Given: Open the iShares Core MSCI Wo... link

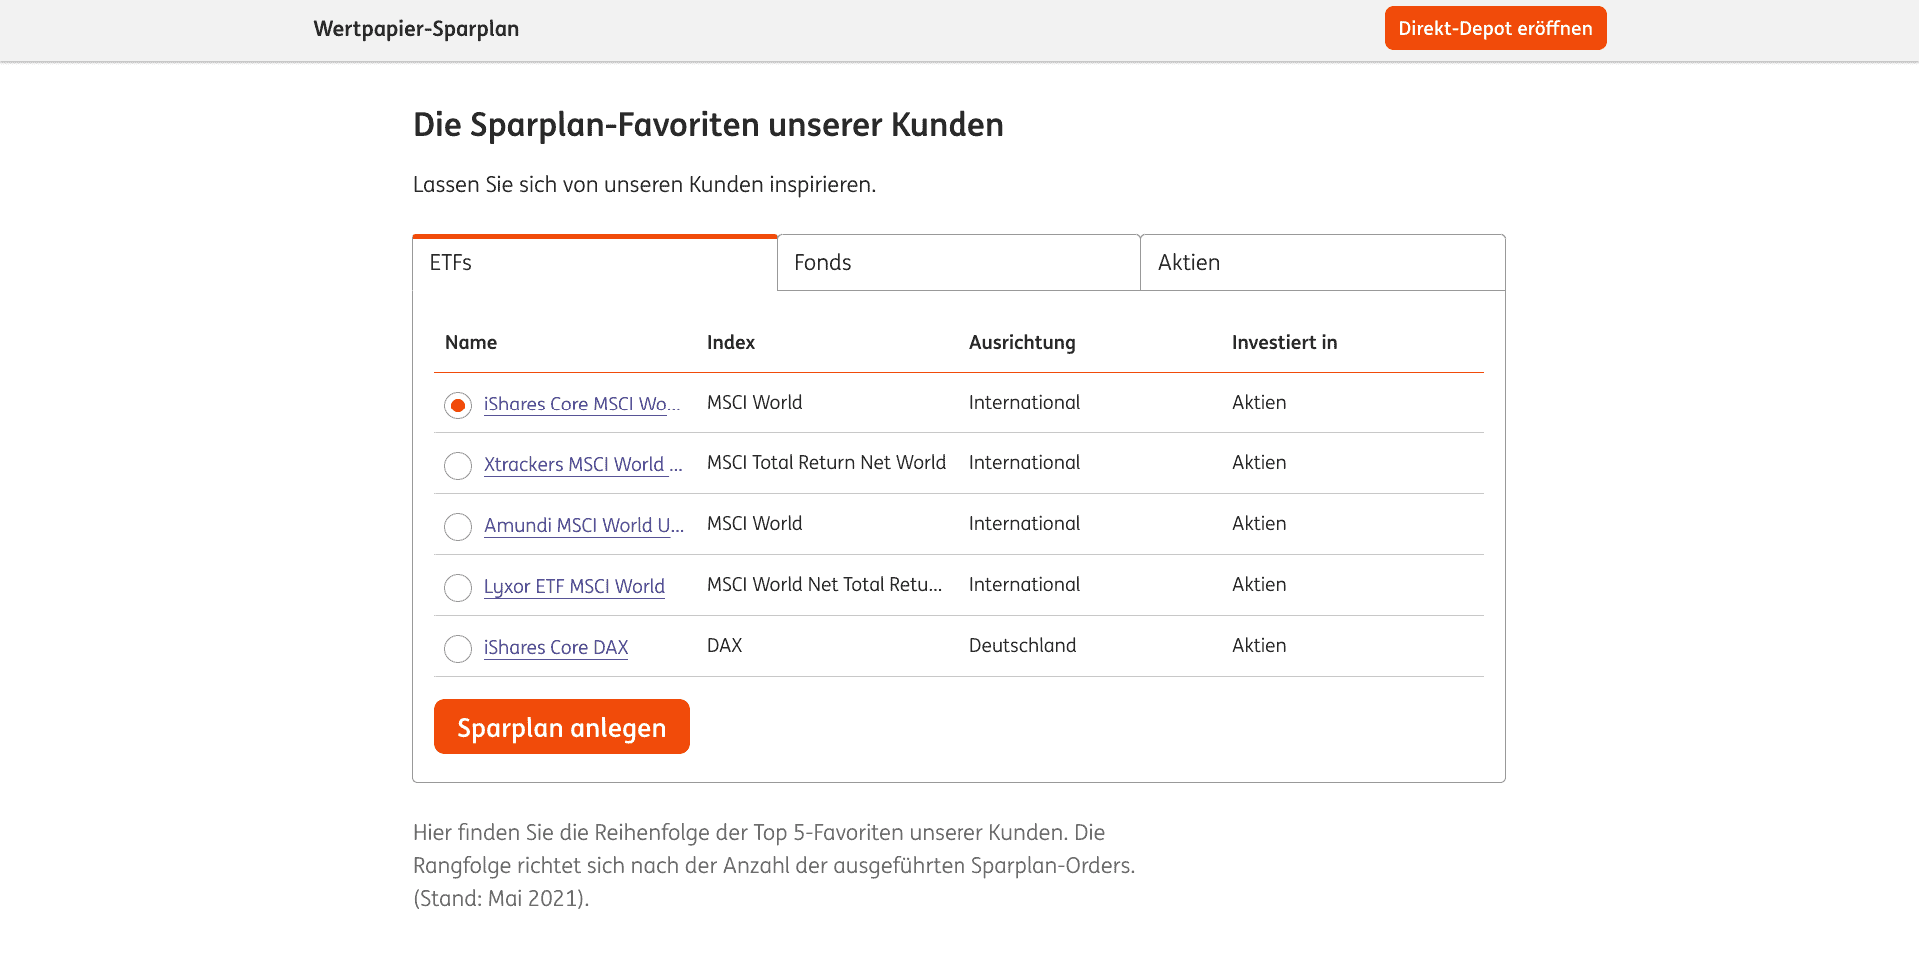Looking at the screenshot, I should (x=582, y=404).
